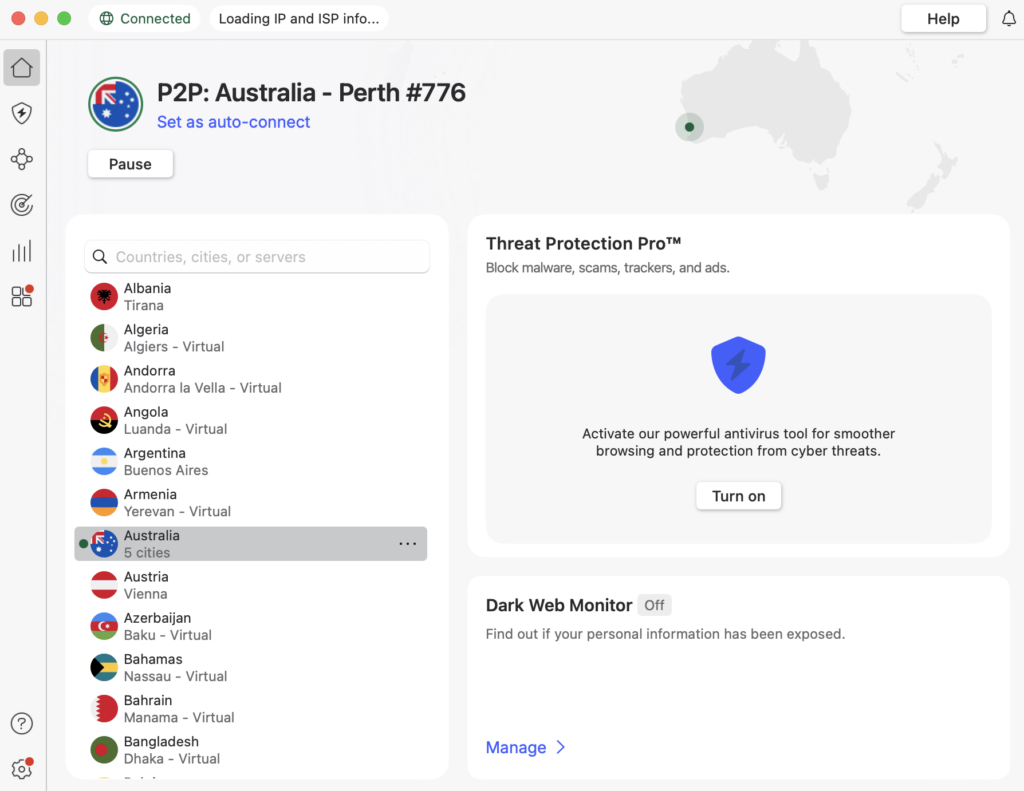Select Australia 5 cities row
1024x791 pixels.
[x=251, y=543]
